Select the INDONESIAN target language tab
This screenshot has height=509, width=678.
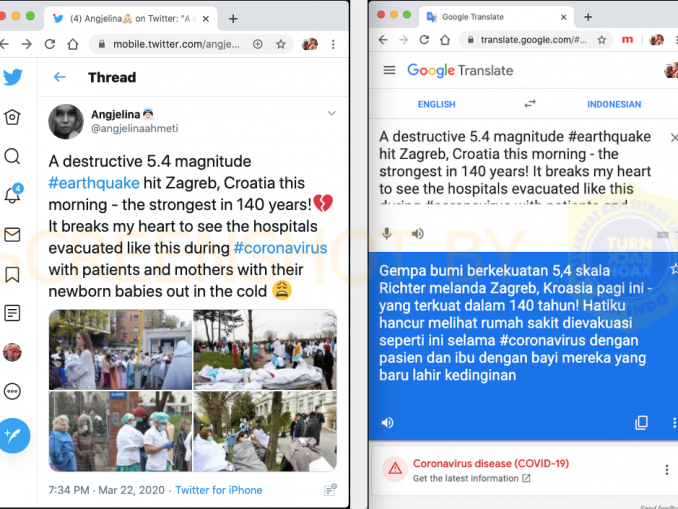[x=614, y=104]
